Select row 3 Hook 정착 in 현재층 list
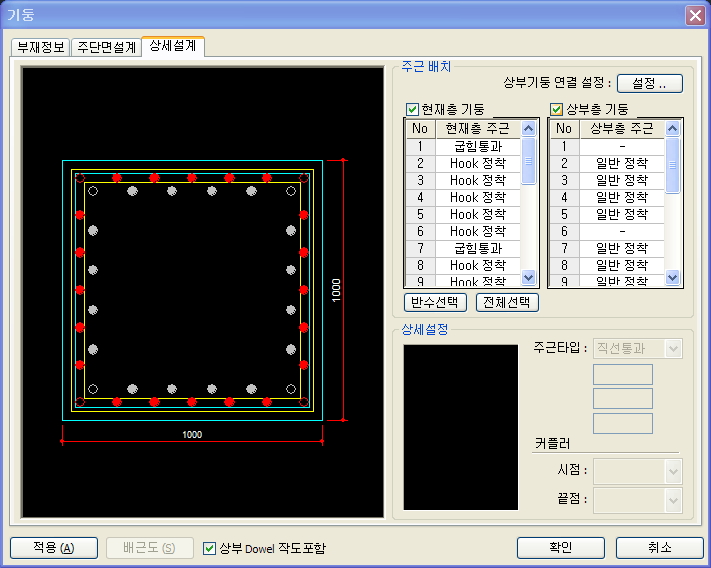This screenshot has height=568, width=711. tap(478, 180)
